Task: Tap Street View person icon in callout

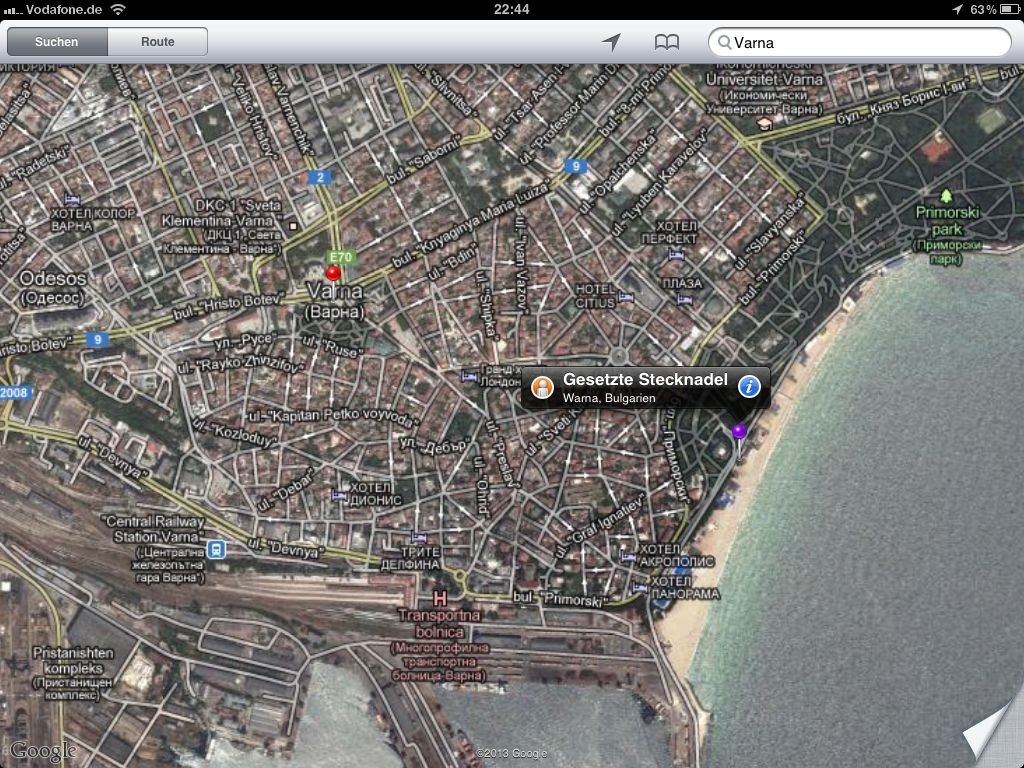Action: 542,387
